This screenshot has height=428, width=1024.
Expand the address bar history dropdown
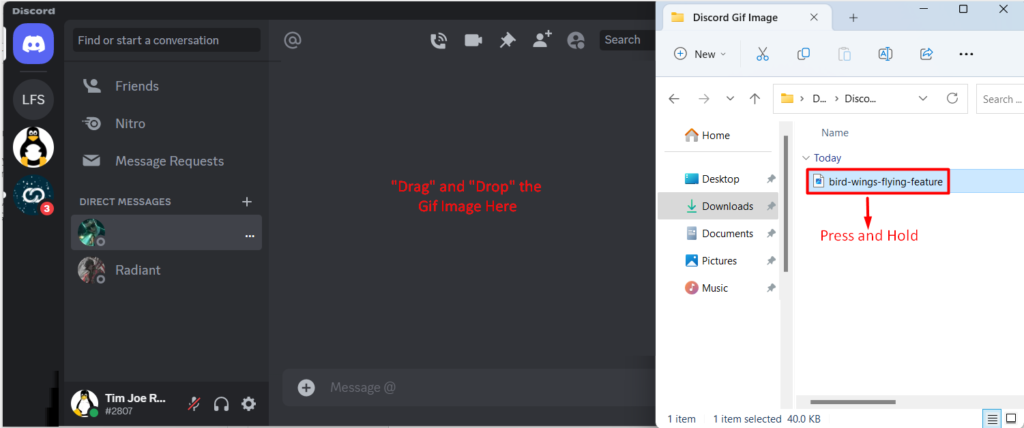(923, 99)
